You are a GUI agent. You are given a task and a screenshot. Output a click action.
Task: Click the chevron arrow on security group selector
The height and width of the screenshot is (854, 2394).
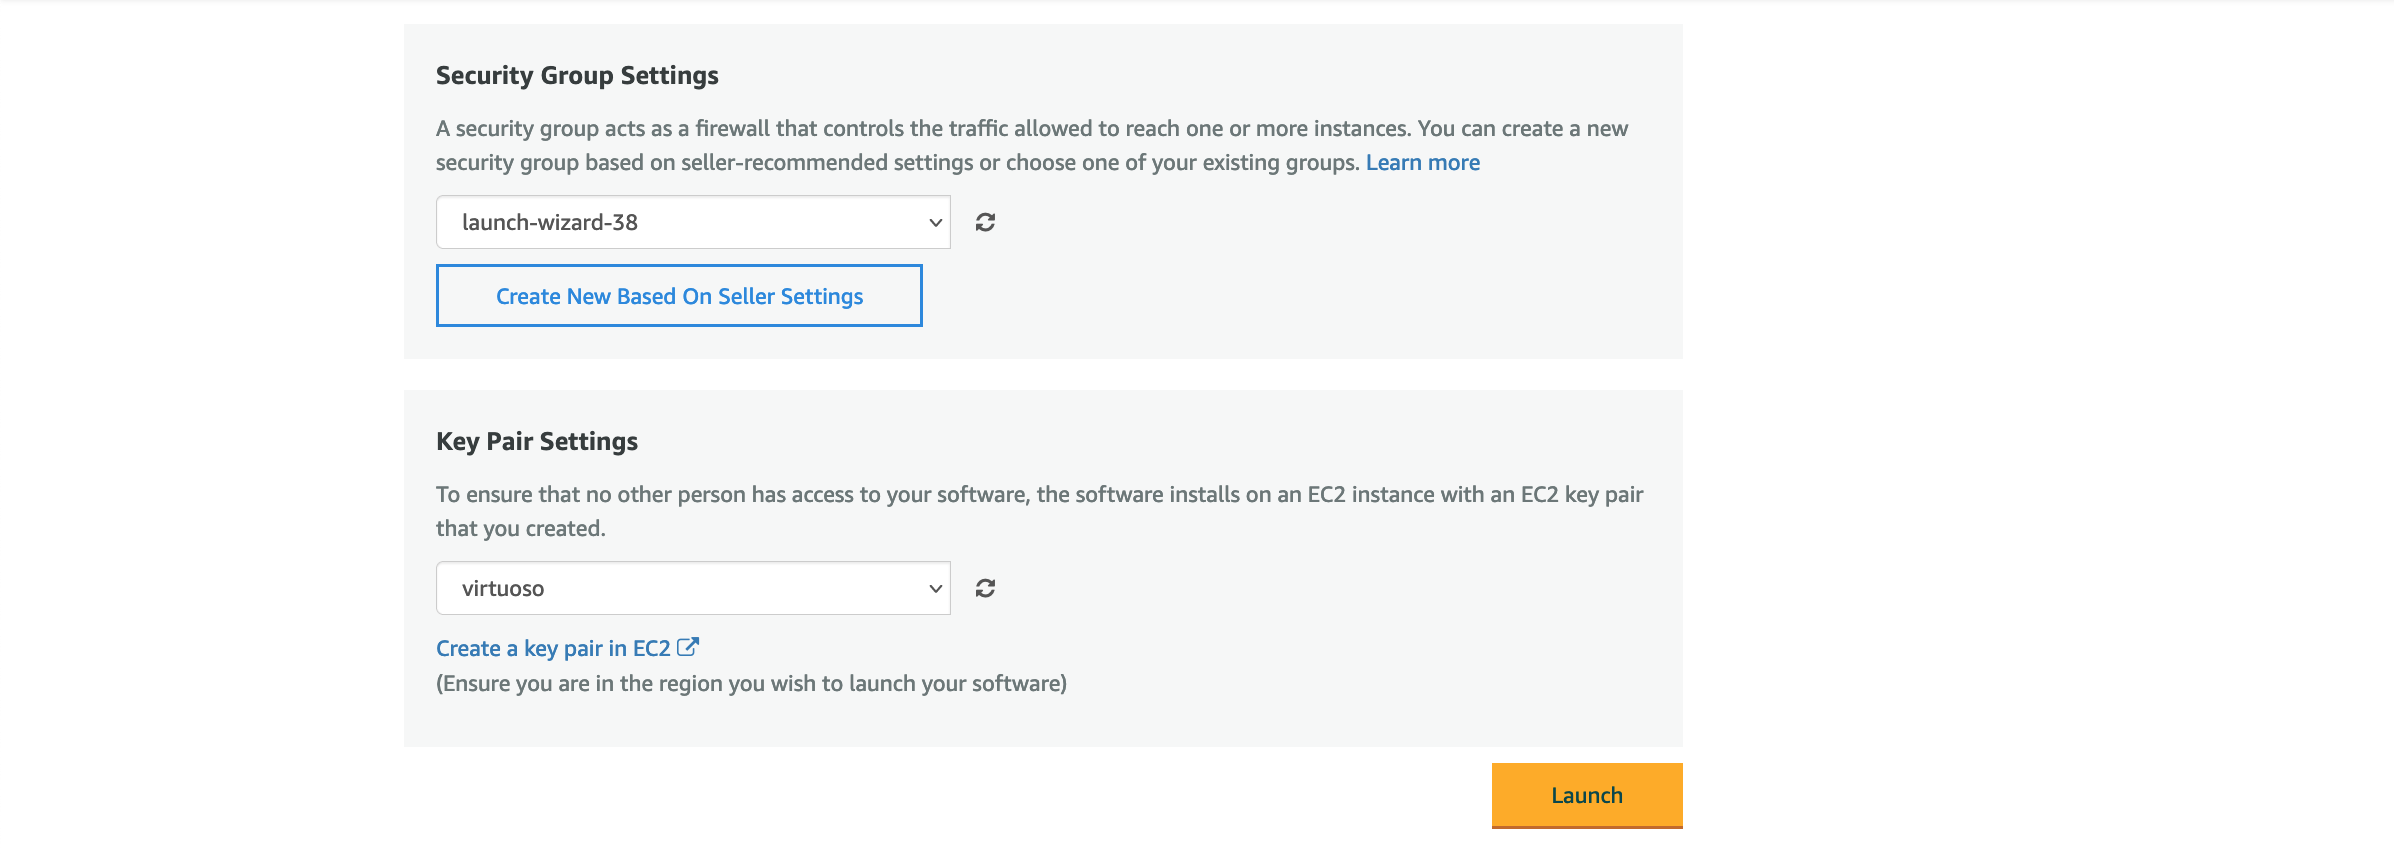[x=935, y=222]
